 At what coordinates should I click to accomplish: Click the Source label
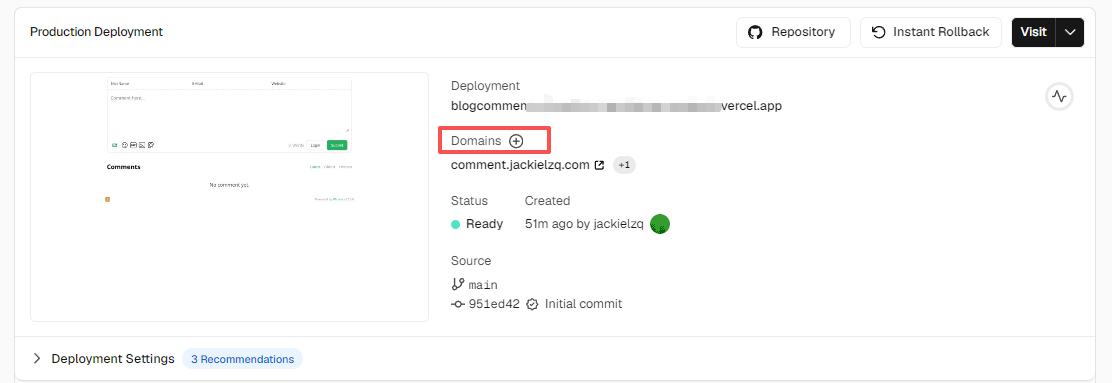click(x=471, y=261)
